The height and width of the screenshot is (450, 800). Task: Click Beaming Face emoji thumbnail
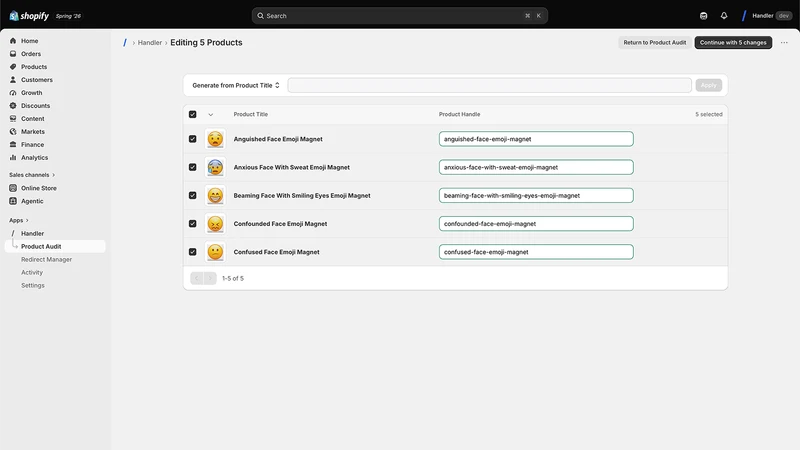[215, 195]
